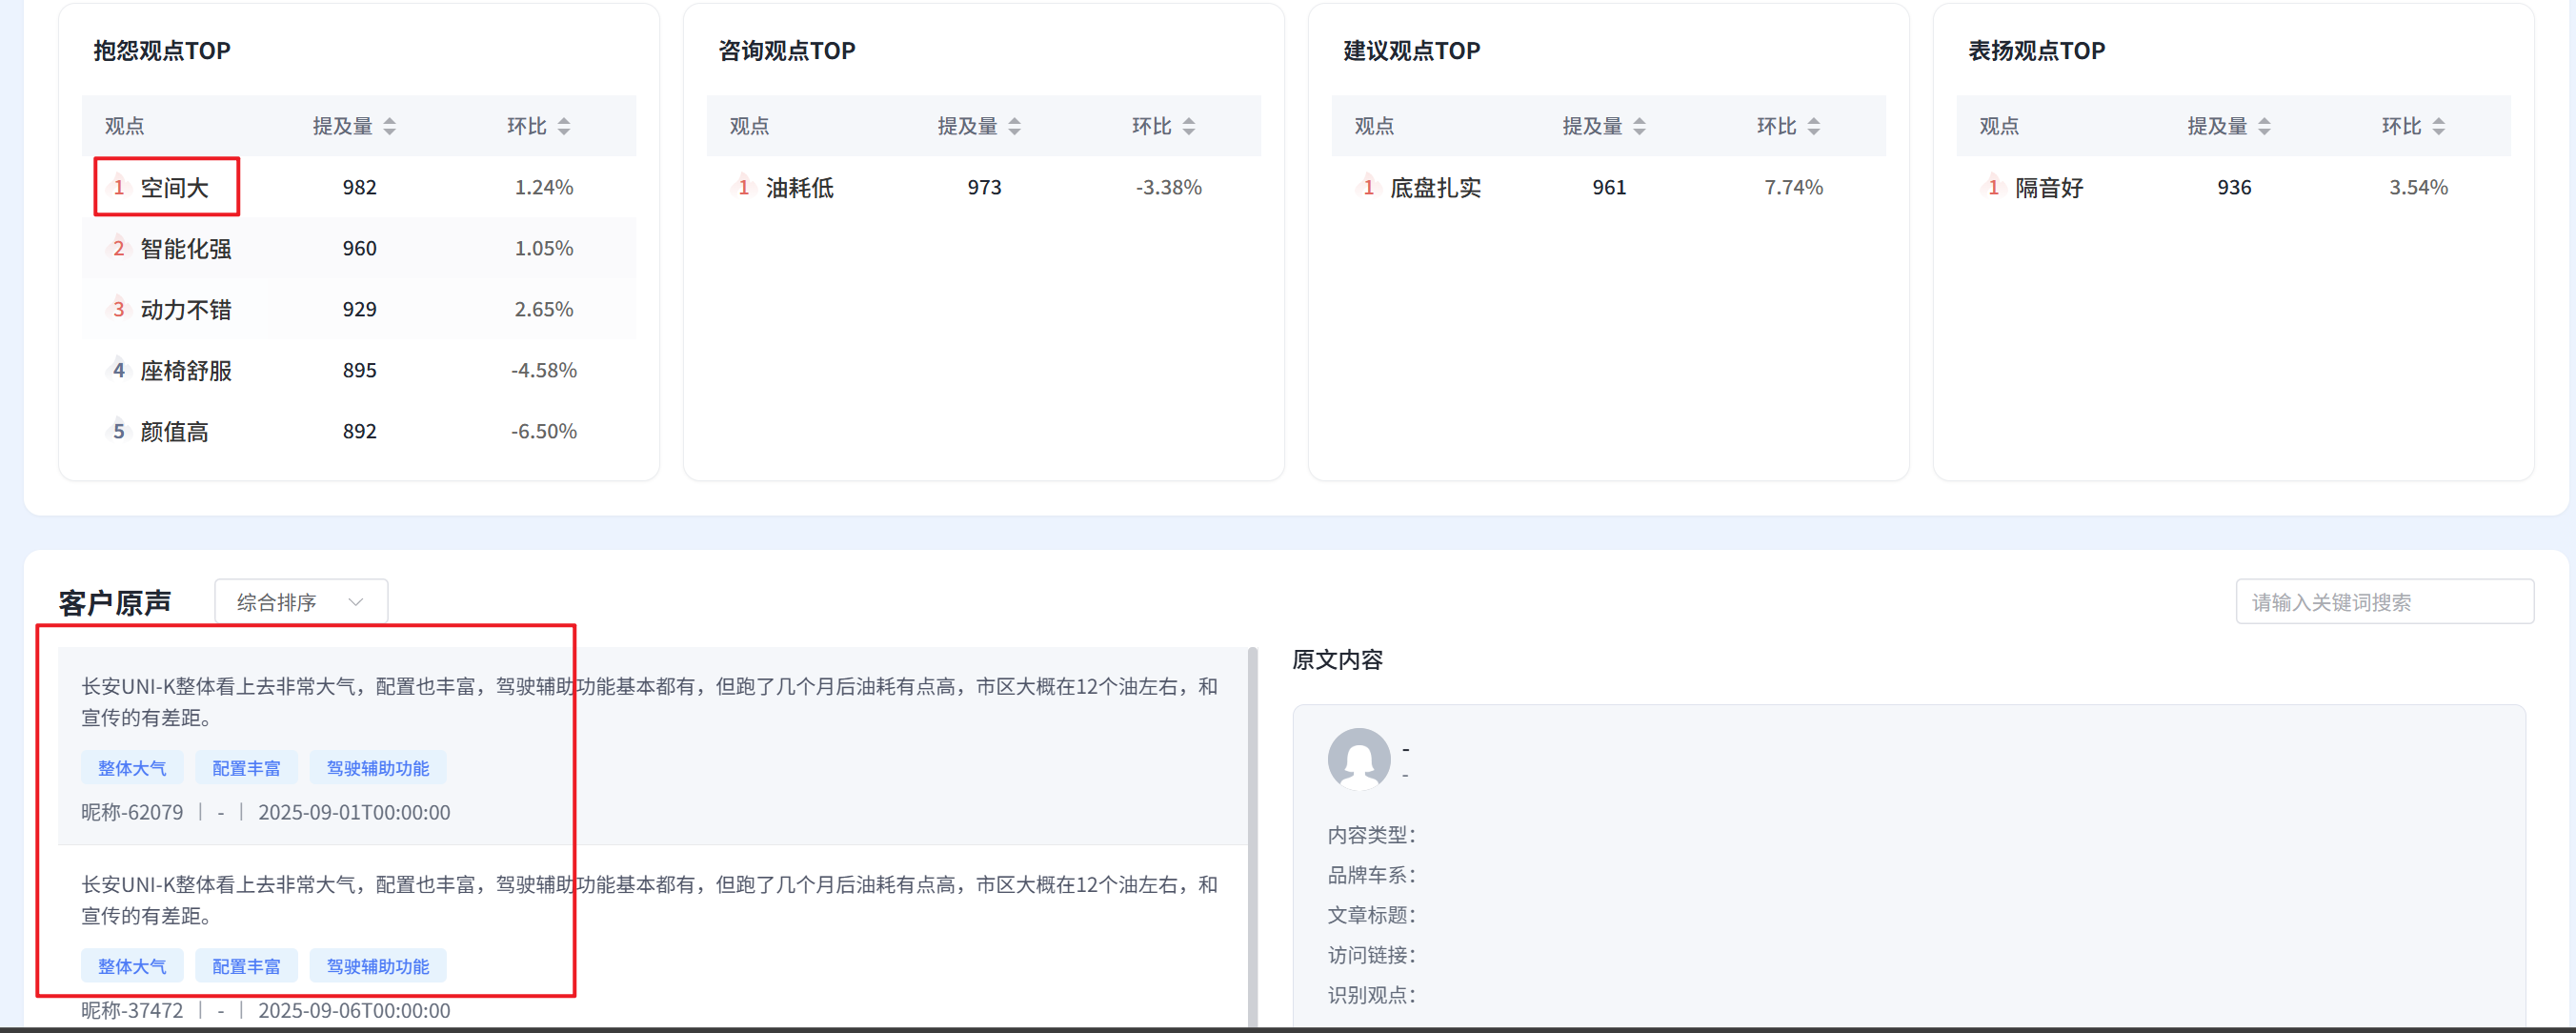Screen dimensions: 2576x1033
Task: Click the 960 mention count
Action: point(359,248)
